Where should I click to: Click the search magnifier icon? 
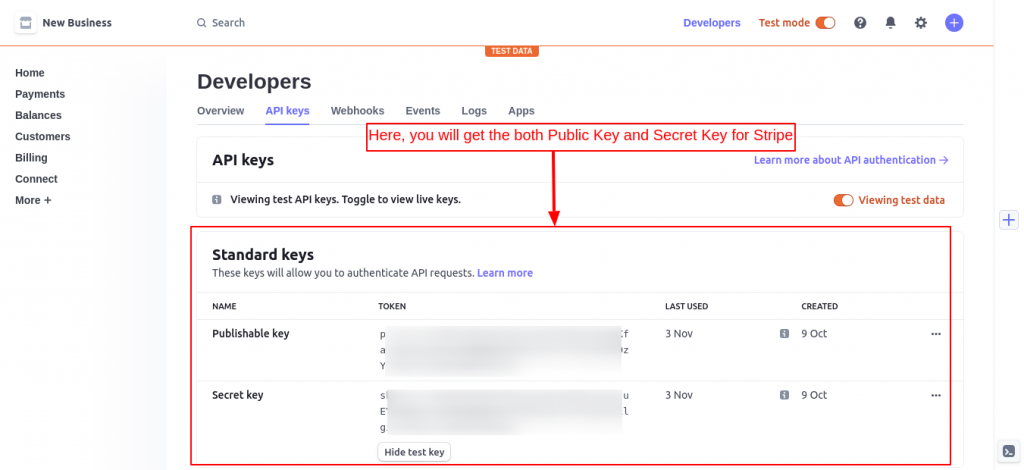tap(201, 23)
